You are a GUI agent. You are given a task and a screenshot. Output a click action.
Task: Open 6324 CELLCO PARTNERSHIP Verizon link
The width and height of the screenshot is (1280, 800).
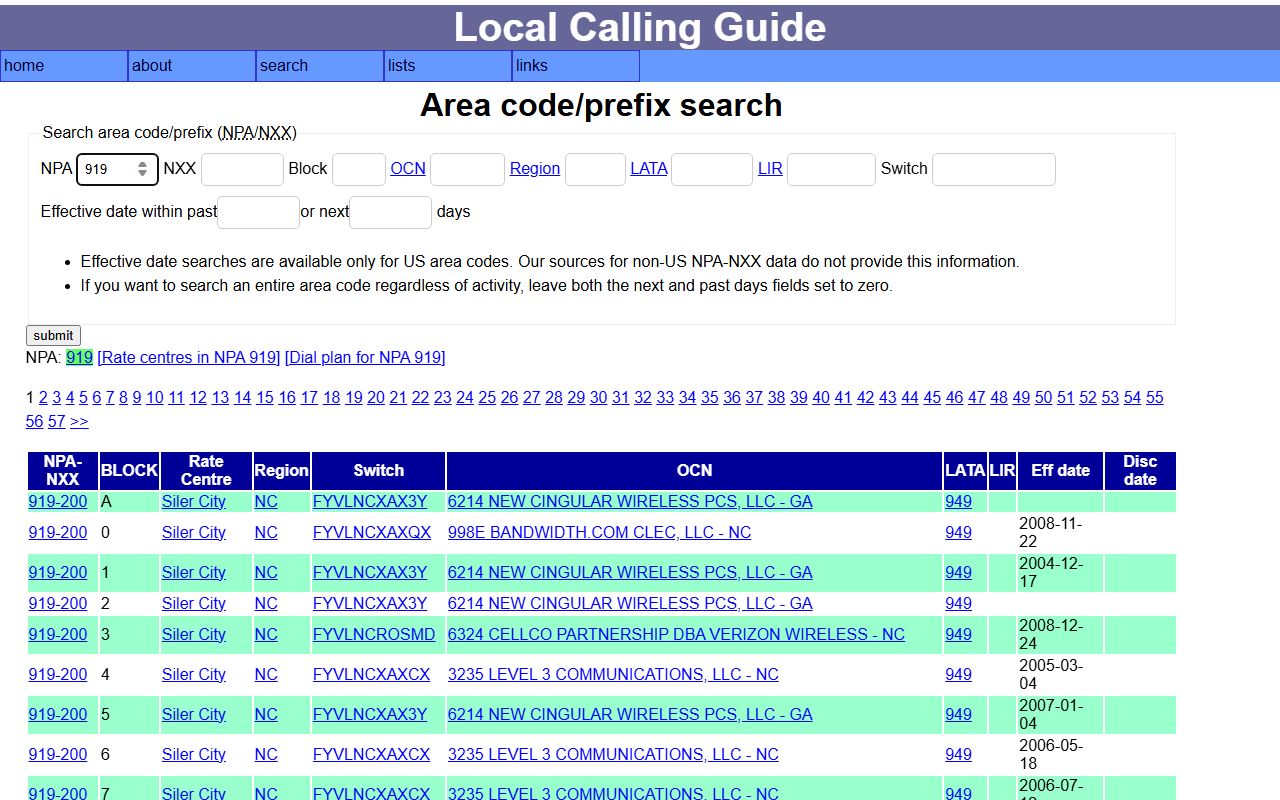coord(676,635)
